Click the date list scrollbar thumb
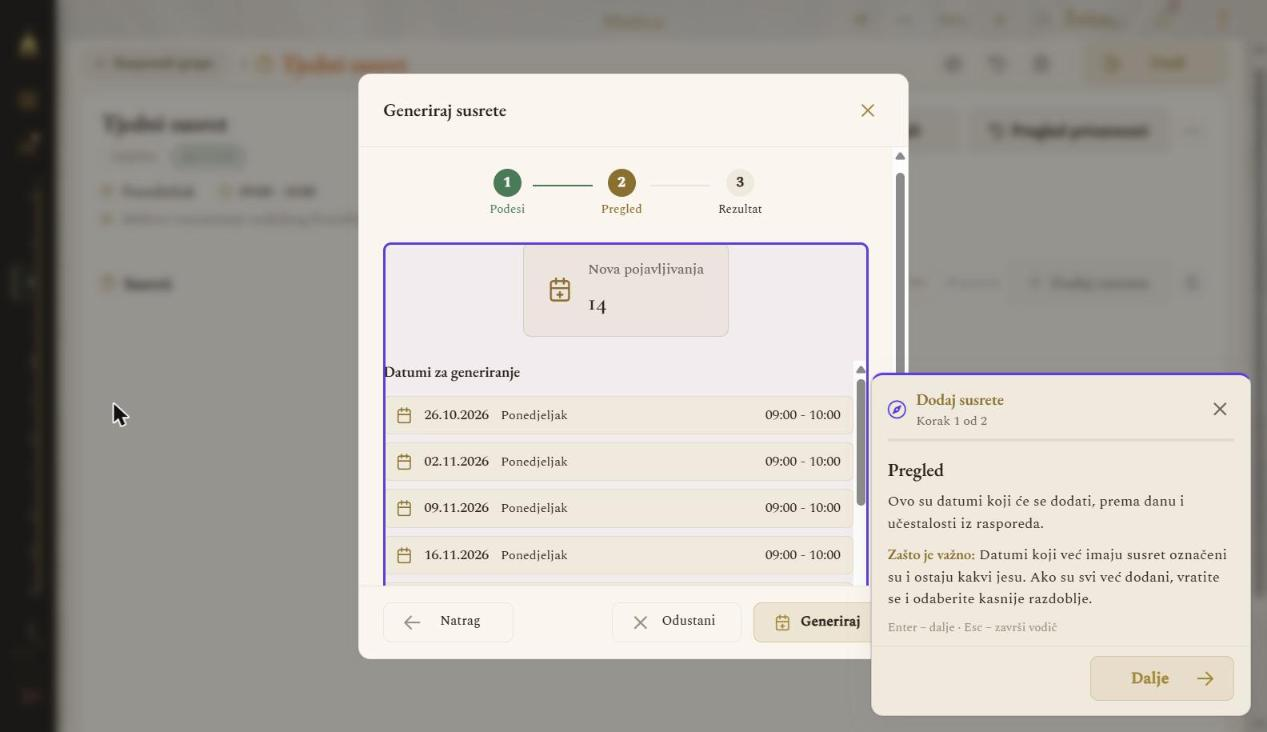The height and width of the screenshot is (732, 1267). 860,442
